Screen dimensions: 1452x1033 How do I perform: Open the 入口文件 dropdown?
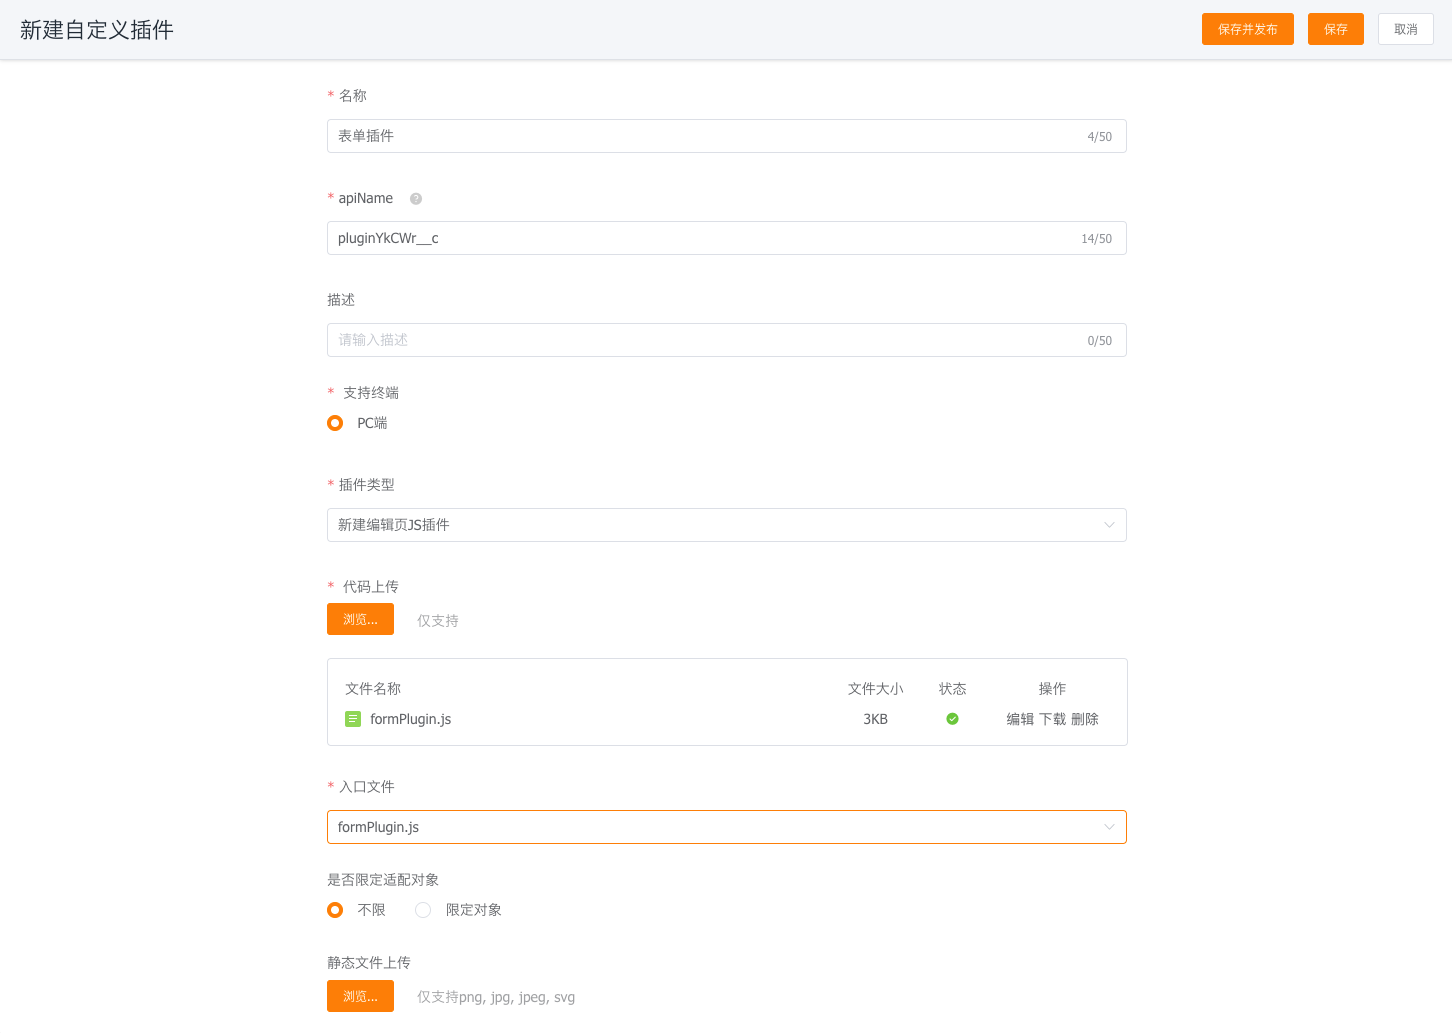(727, 827)
